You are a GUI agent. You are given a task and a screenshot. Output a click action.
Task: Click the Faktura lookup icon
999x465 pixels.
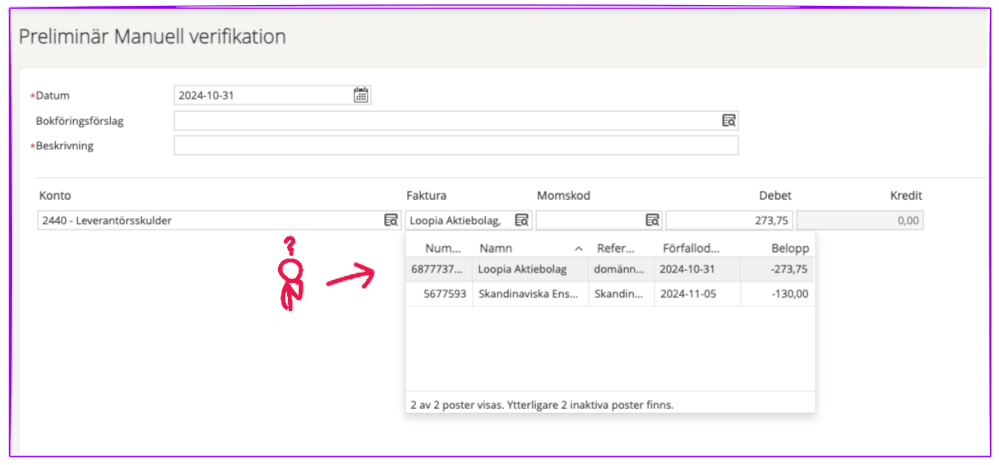point(521,220)
